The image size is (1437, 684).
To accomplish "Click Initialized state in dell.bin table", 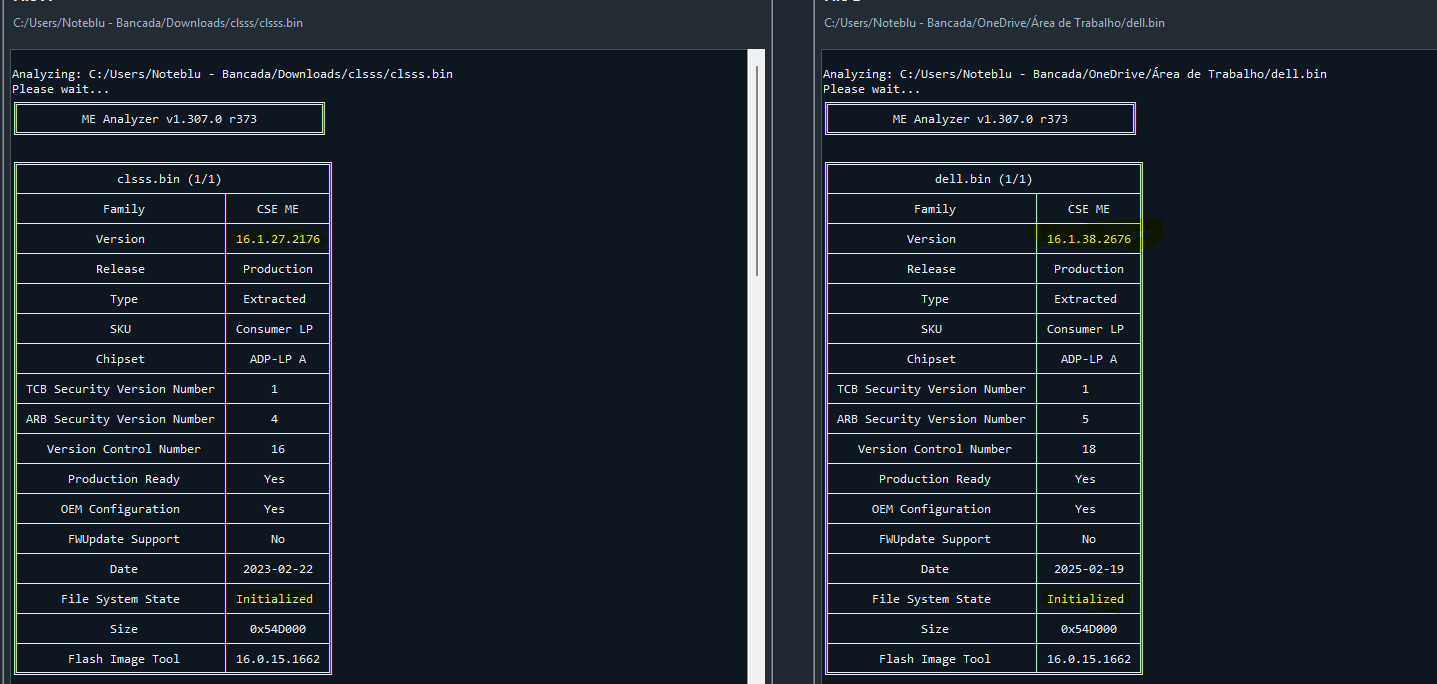I will [x=1085, y=599].
